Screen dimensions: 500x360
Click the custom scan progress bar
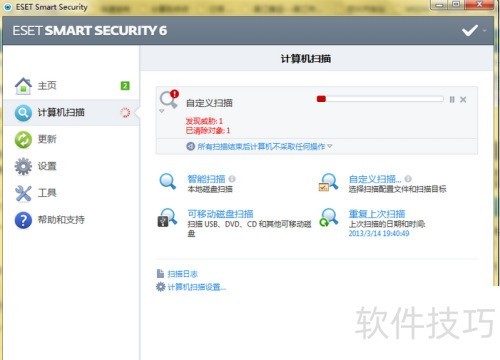point(380,99)
